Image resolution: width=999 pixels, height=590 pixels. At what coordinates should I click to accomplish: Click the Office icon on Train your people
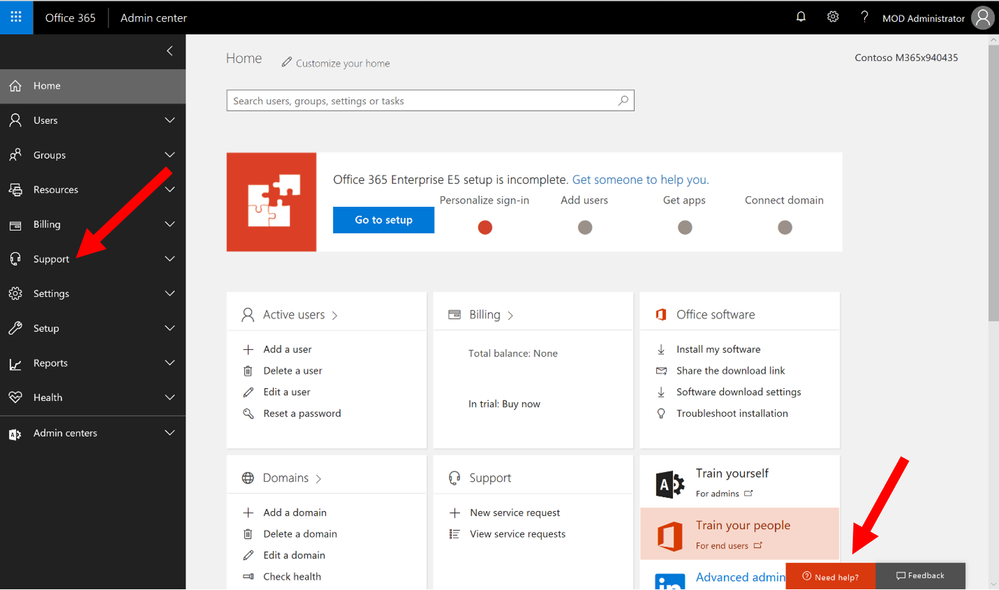pyautogui.click(x=670, y=535)
